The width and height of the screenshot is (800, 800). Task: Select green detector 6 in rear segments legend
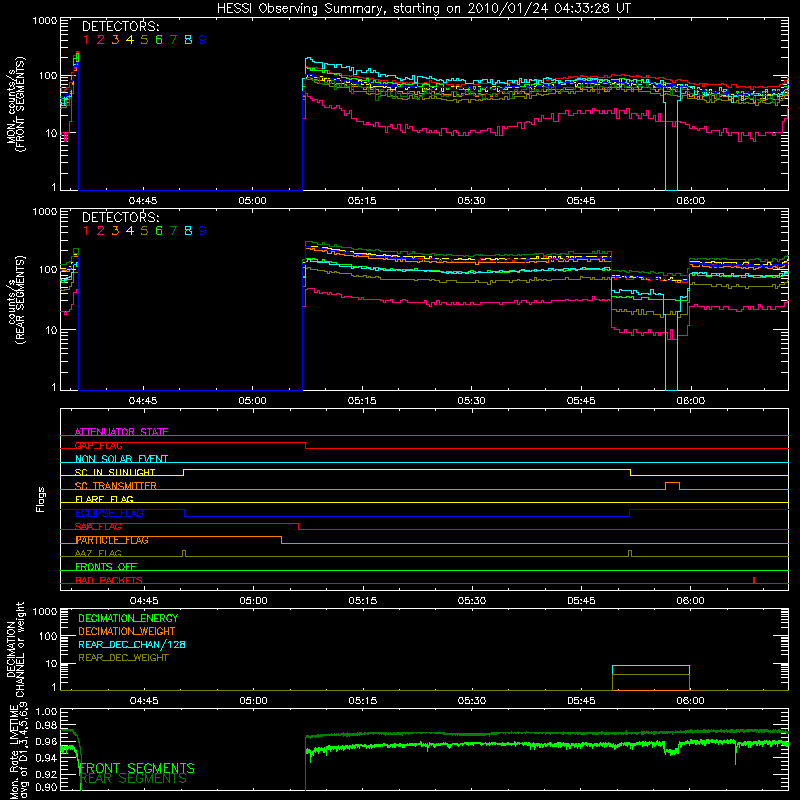[x=159, y=231]
